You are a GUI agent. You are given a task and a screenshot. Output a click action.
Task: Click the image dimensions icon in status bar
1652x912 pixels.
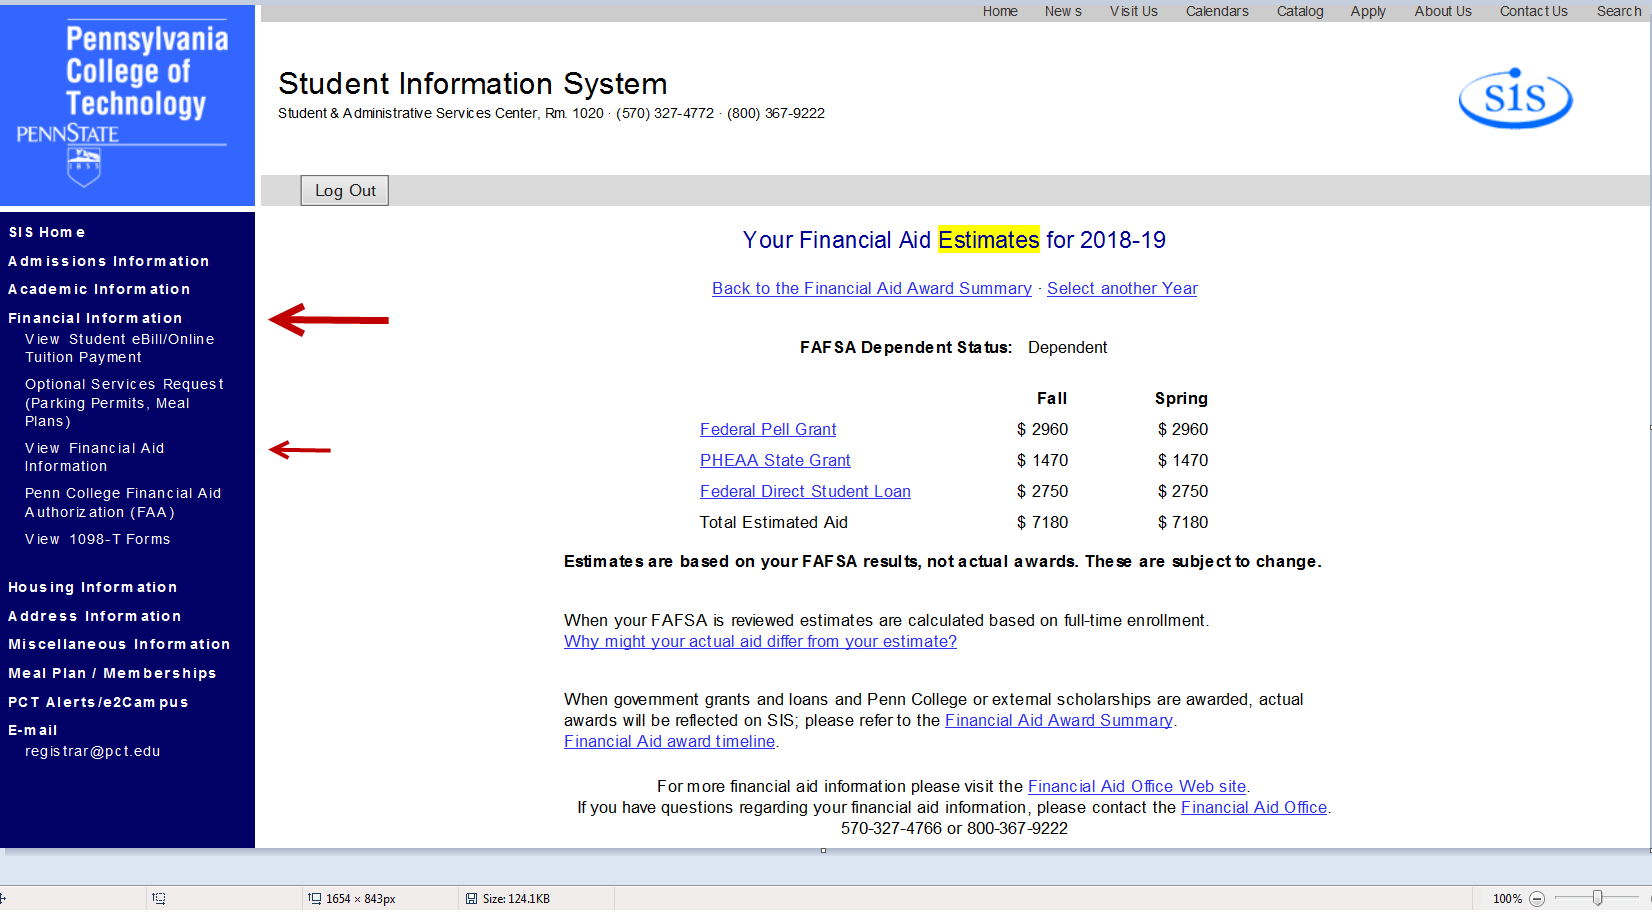(315, 899)
